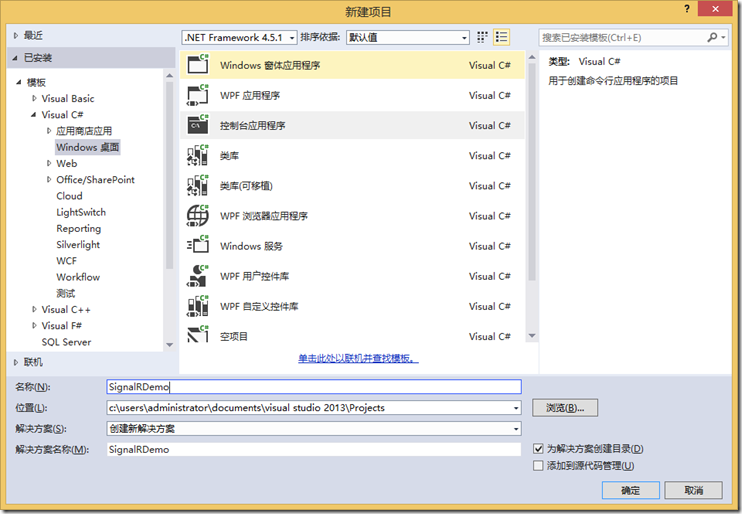This screenshot has height=514, width=742.
Task: Click the 确定 button
Action: tap(631, 490)
